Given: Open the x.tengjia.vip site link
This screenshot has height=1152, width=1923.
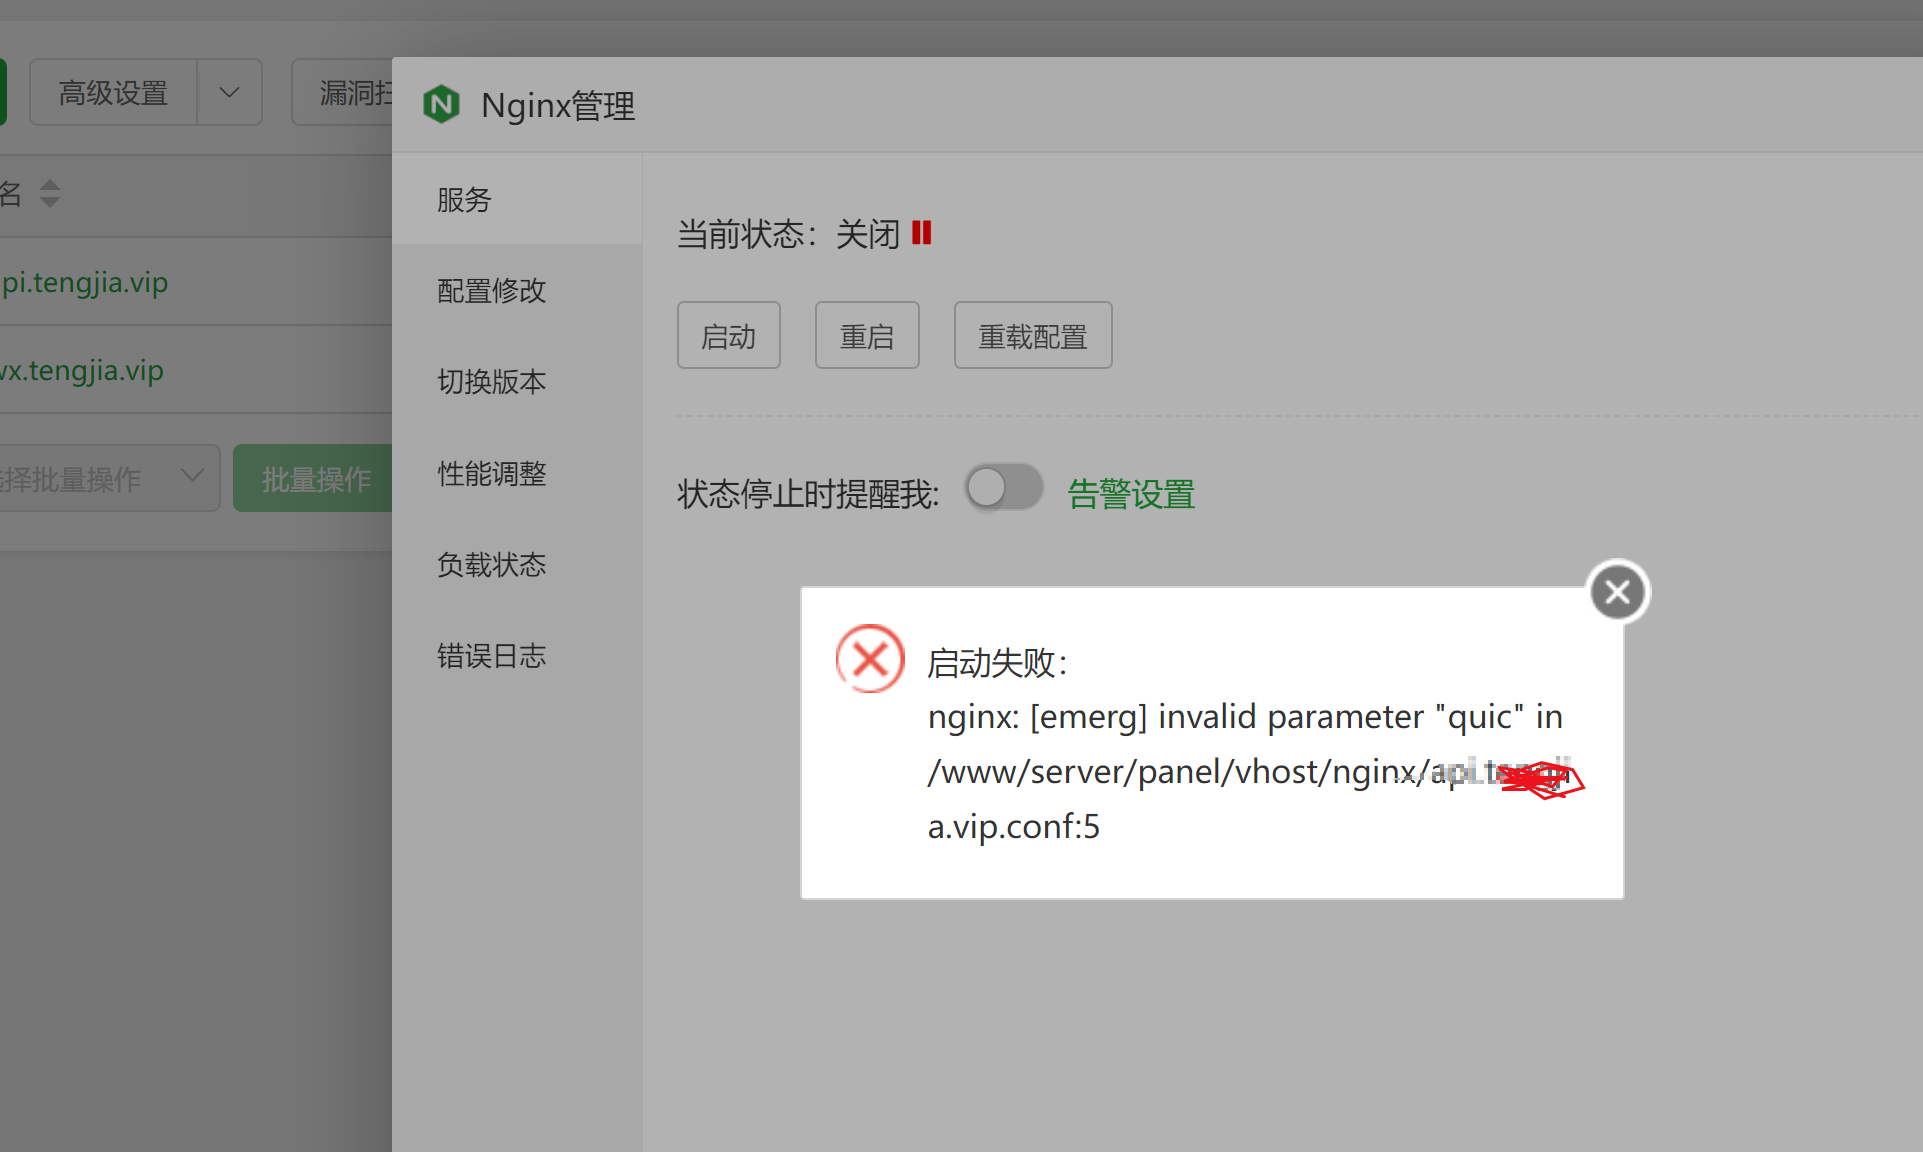Looking at the screenshot, I should tap(82, 370).
